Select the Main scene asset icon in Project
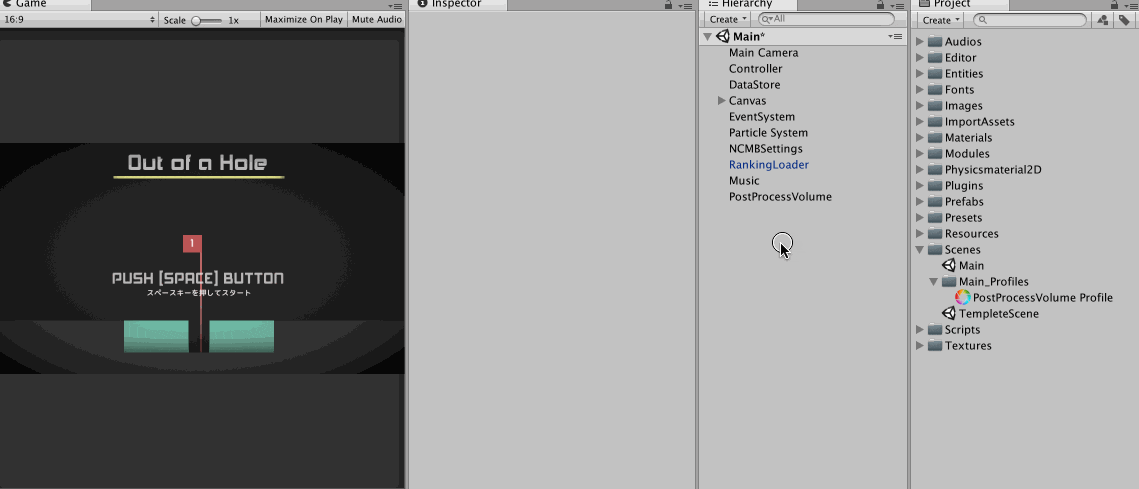 click(x=948, y=266)
